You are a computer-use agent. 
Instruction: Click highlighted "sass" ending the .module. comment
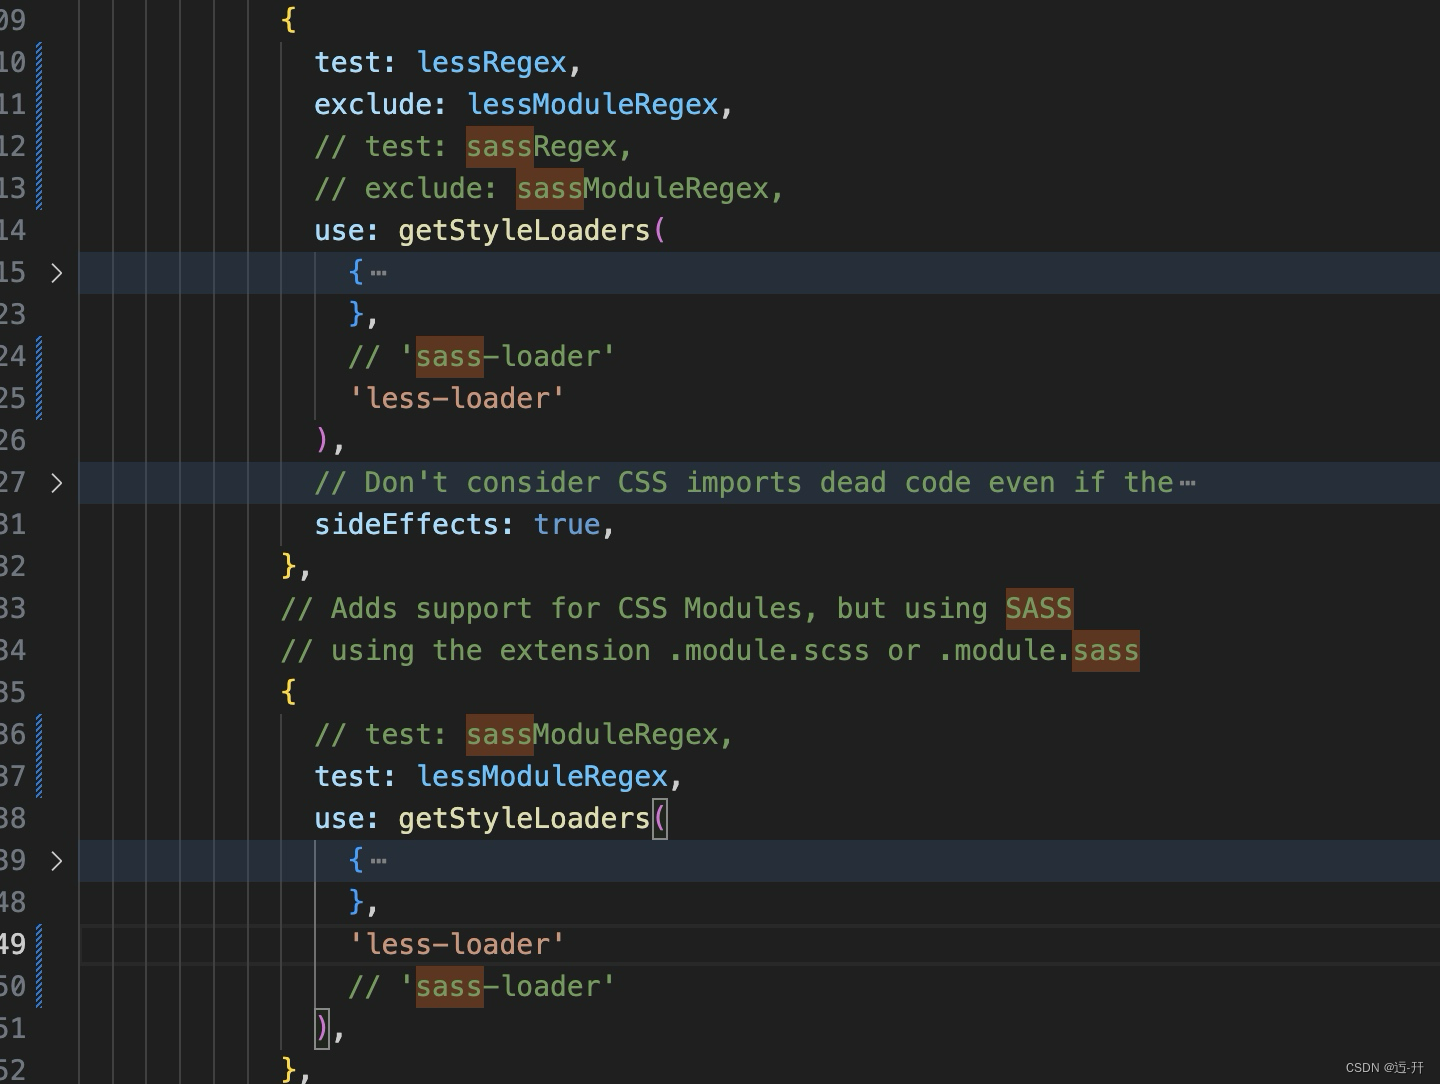pos(1106,650)
